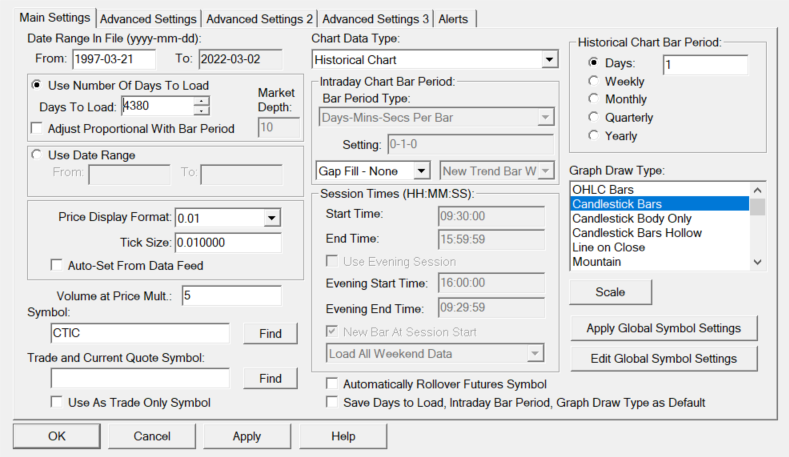
Task: Click Find next to the Symbol field
Action: point(270,333)
